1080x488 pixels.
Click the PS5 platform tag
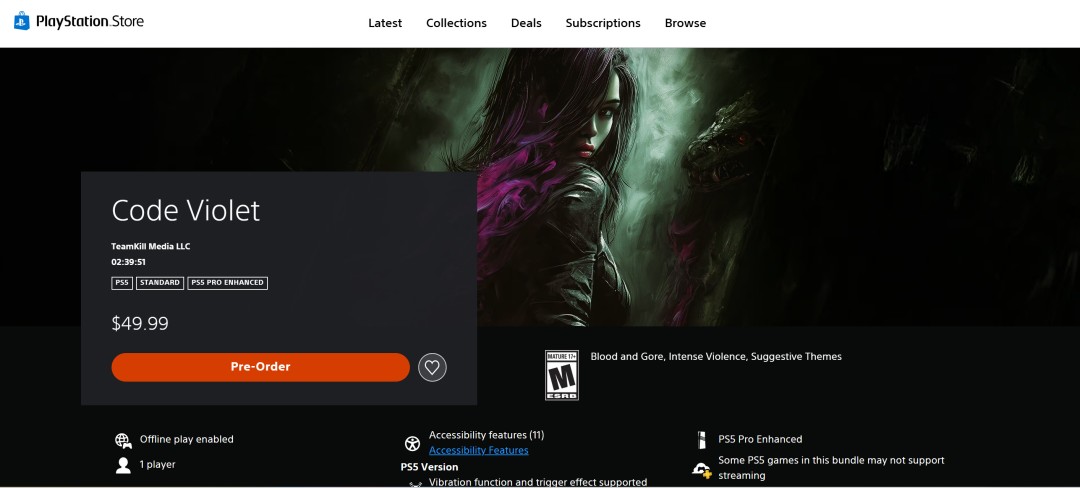pyautogui.click(x=122, y=283)
